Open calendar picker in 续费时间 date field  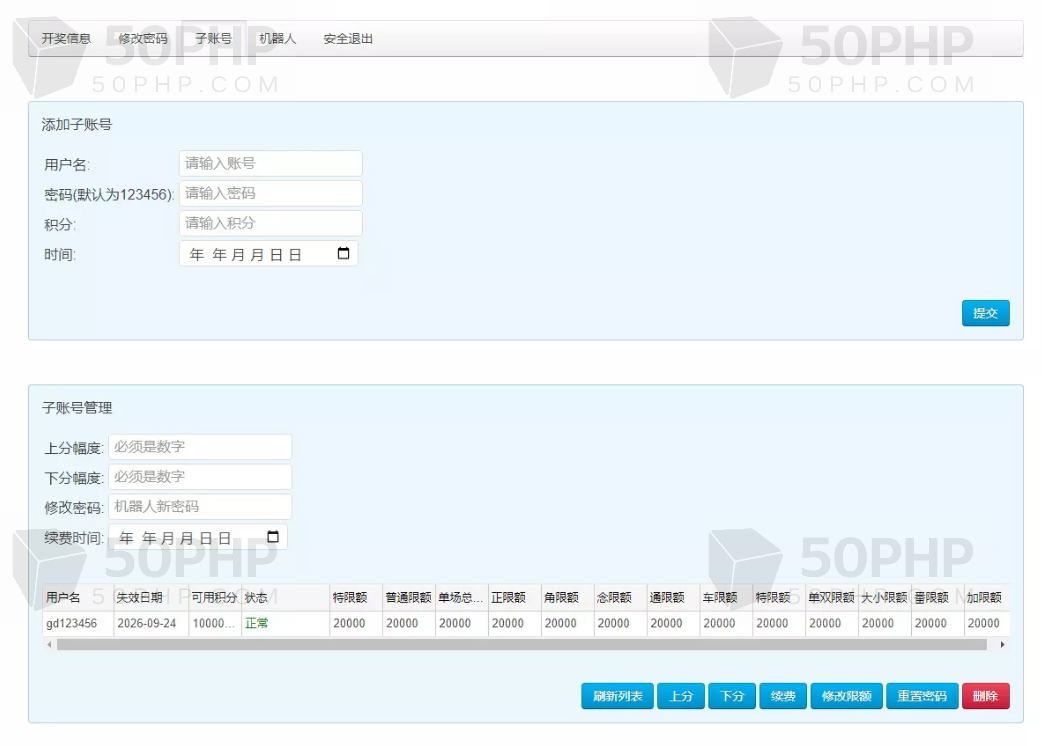273,537
